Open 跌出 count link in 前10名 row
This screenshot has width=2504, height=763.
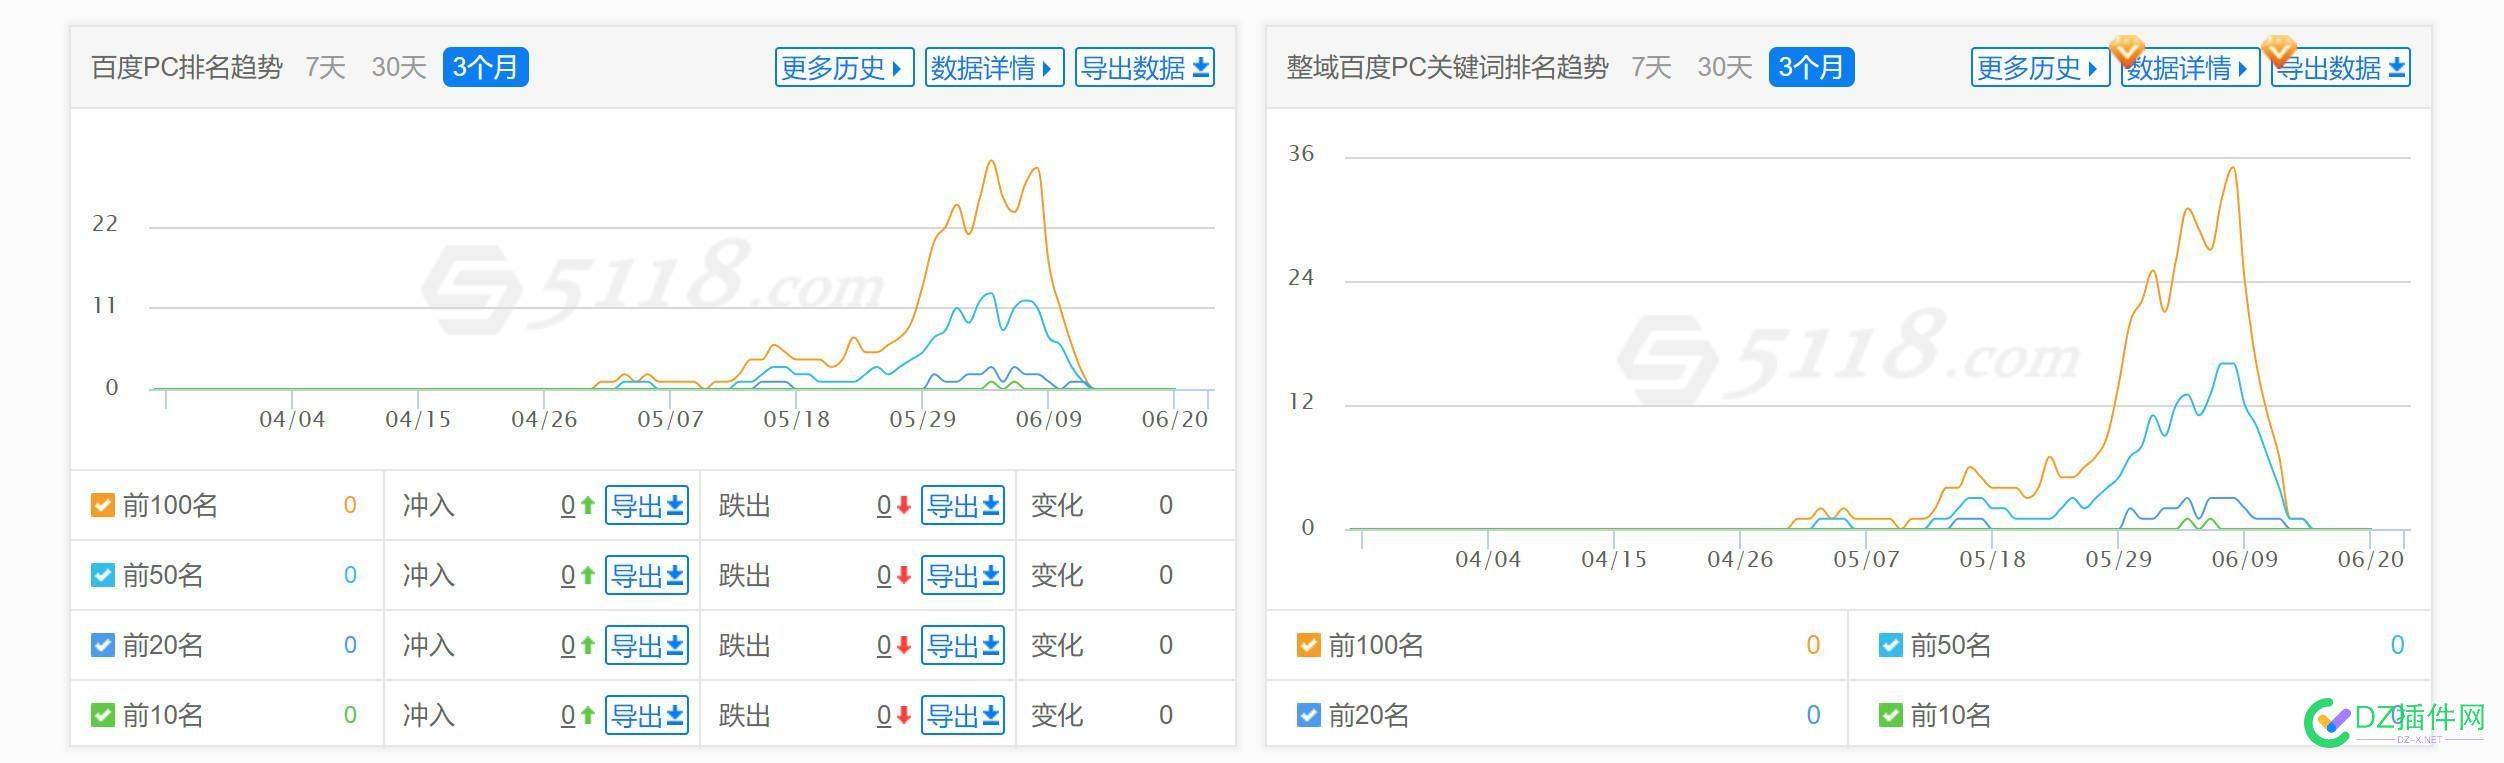(x=884, y=716)
